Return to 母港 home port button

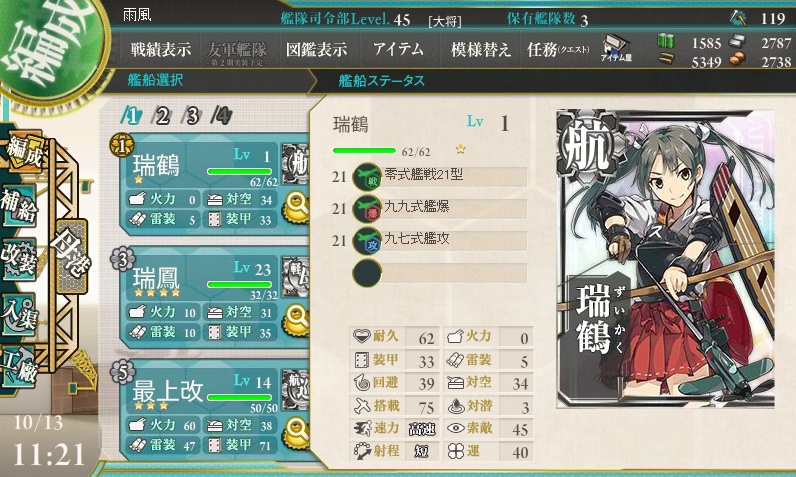pos(71,255)
